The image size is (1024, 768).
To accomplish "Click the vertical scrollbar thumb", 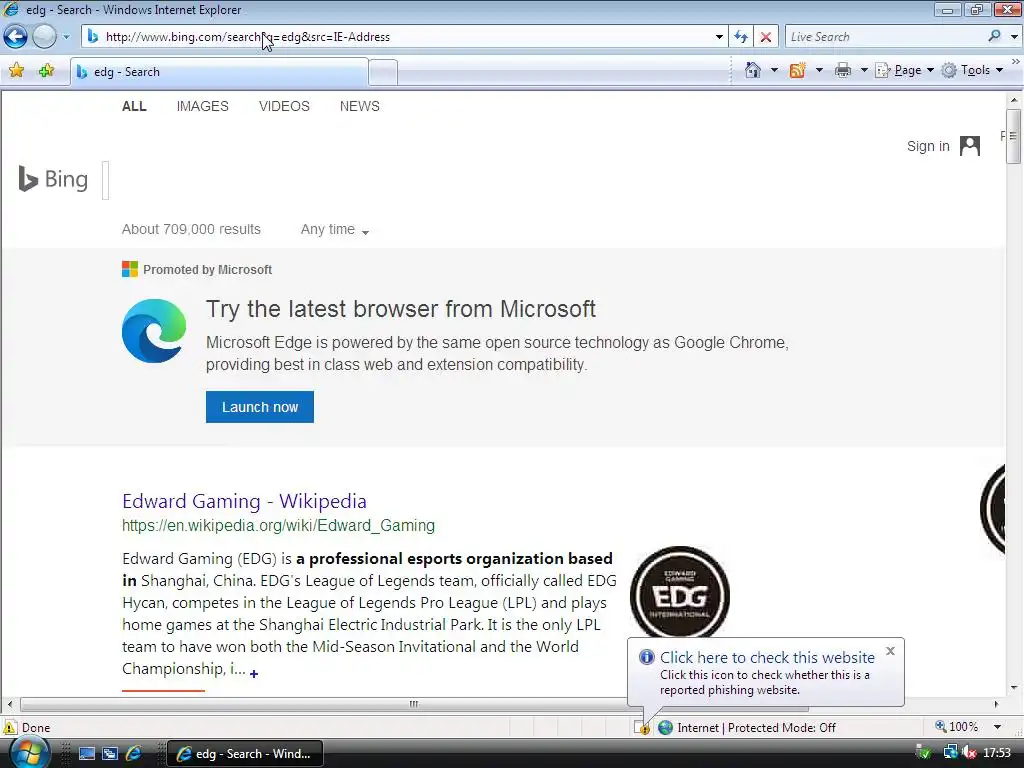I will [x=1014, y=136].
